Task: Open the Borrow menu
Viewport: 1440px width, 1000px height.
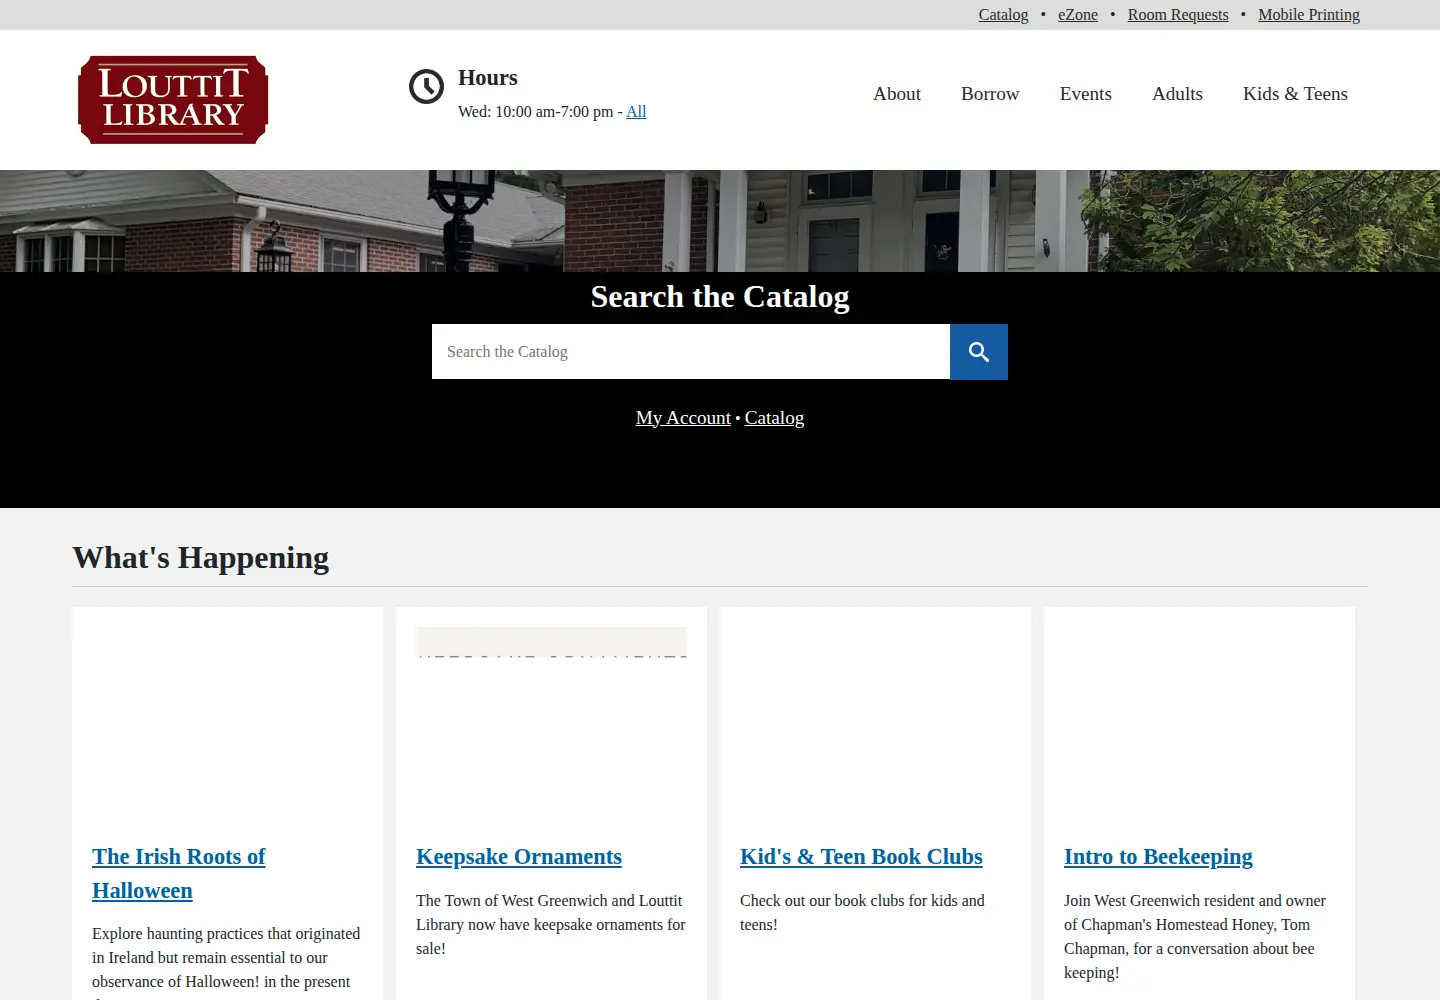Action: [990, 94]
